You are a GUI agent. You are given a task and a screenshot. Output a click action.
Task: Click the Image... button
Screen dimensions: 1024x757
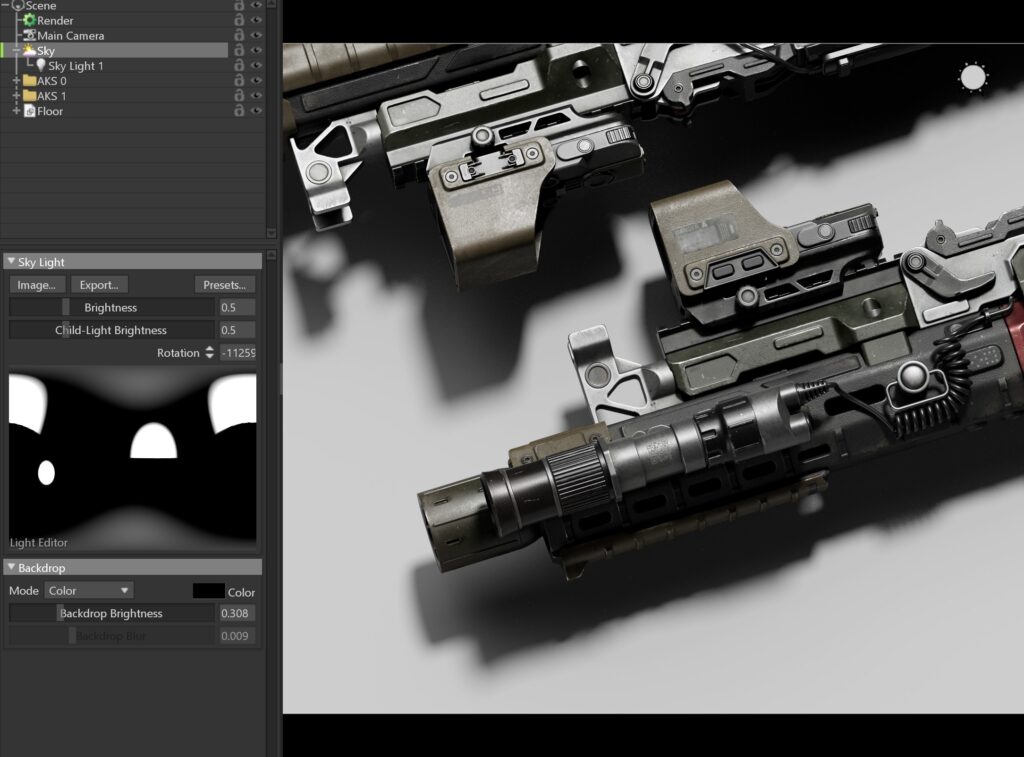tap(37, 285)
